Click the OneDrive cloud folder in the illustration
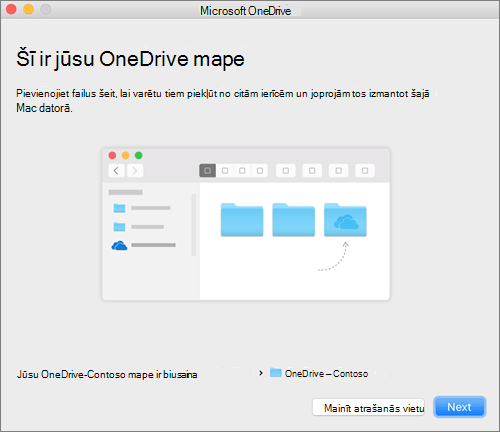This screenshot has height=432, width=500. [345, 220]
